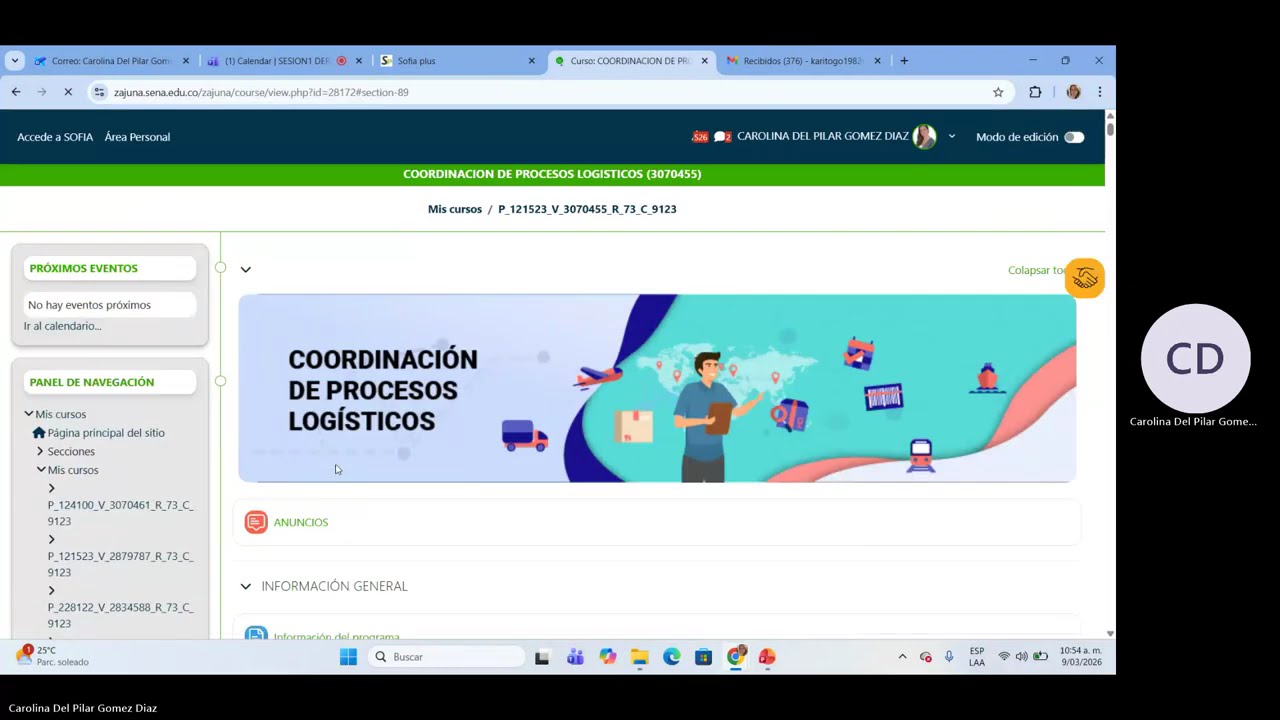View site information icon in address bar
The width and height of the screenshot is (1280, 720).
pos(99,92)
